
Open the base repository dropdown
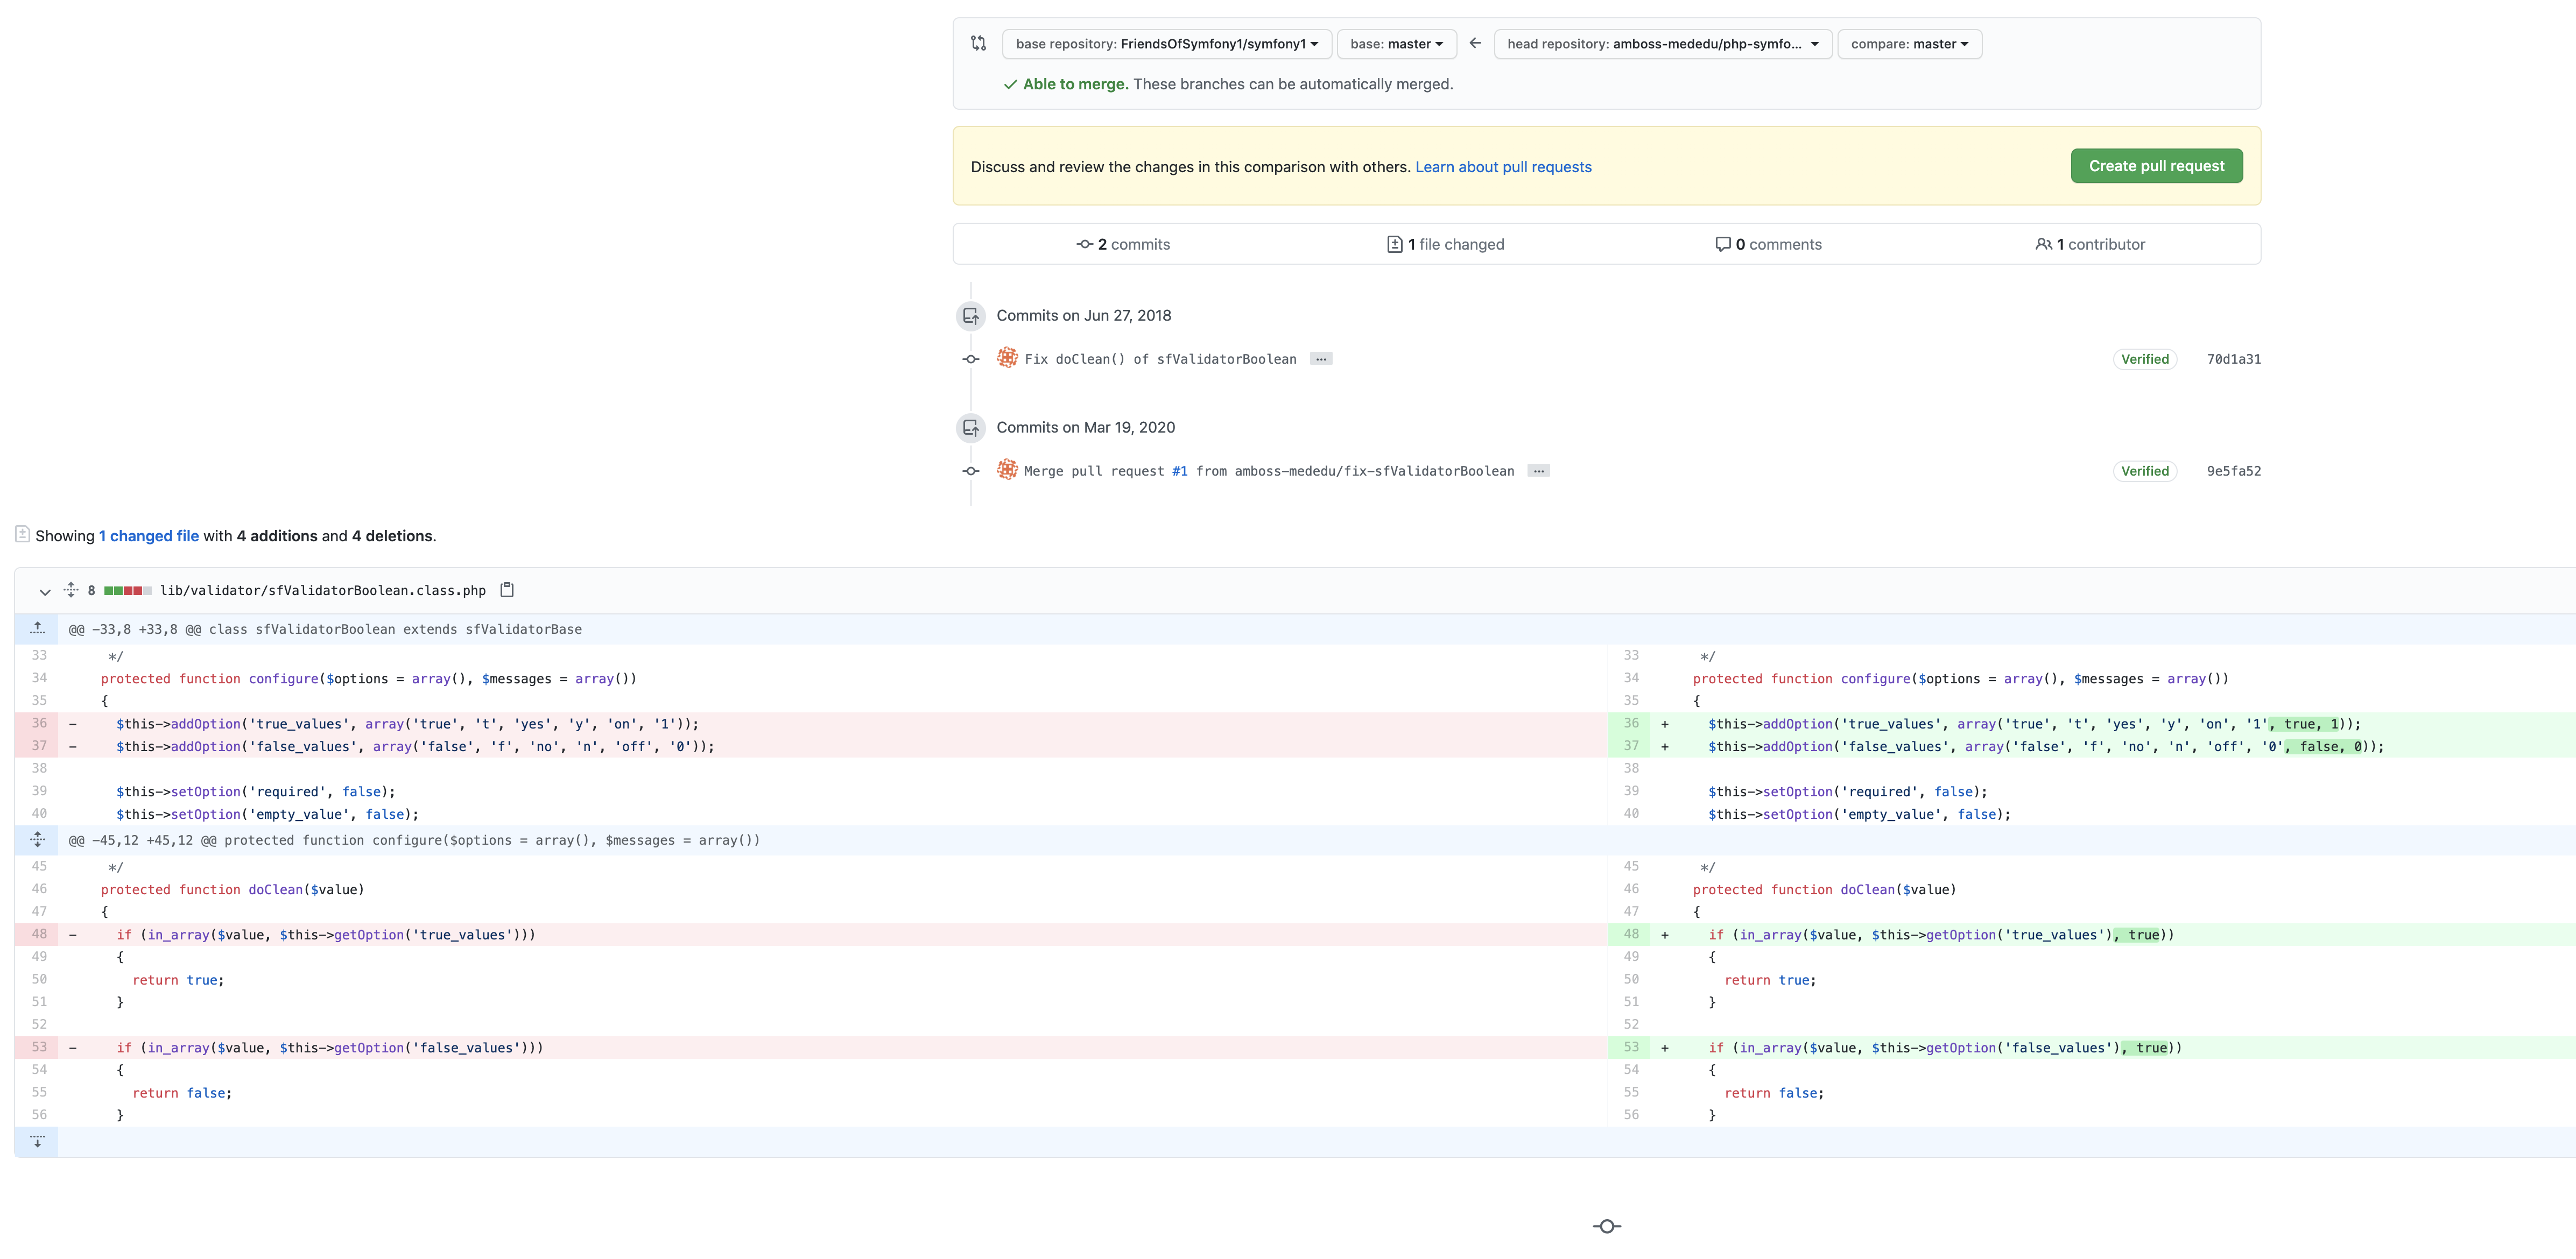(1166, 44)
